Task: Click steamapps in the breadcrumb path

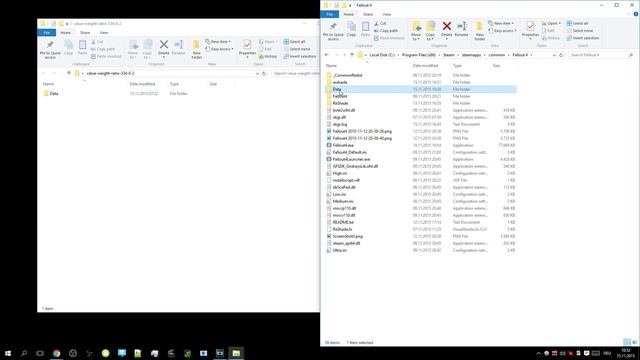Action: click(471, 55)
